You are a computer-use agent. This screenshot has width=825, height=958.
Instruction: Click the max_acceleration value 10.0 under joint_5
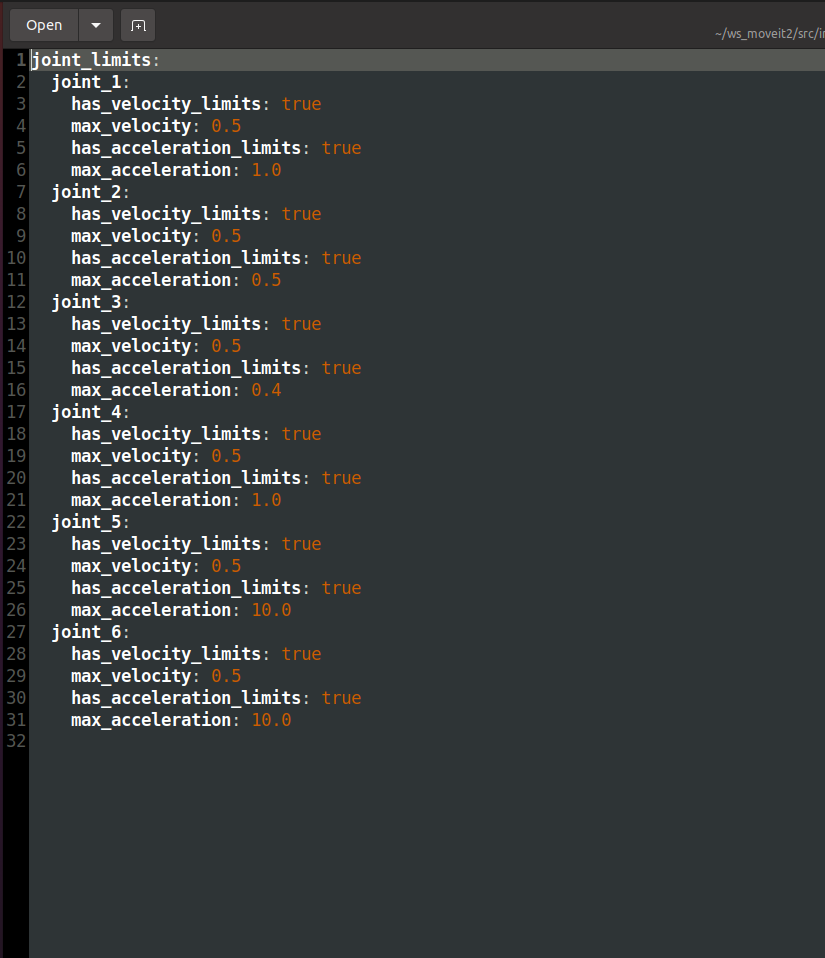click(270, 609)
